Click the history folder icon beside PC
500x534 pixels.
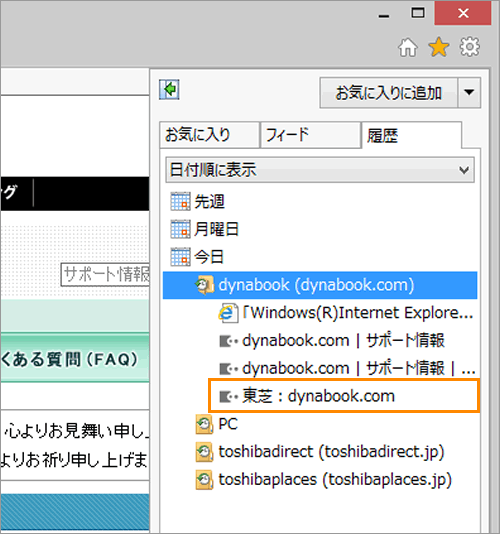point(204,424)
